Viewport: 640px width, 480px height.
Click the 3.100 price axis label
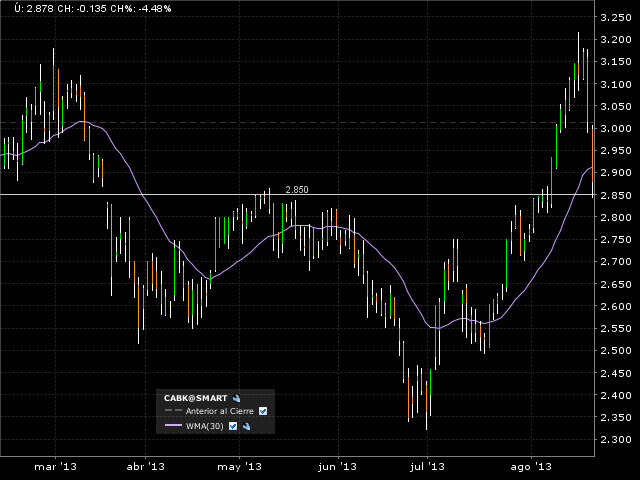pyautogui.click(x=616, y=84)
